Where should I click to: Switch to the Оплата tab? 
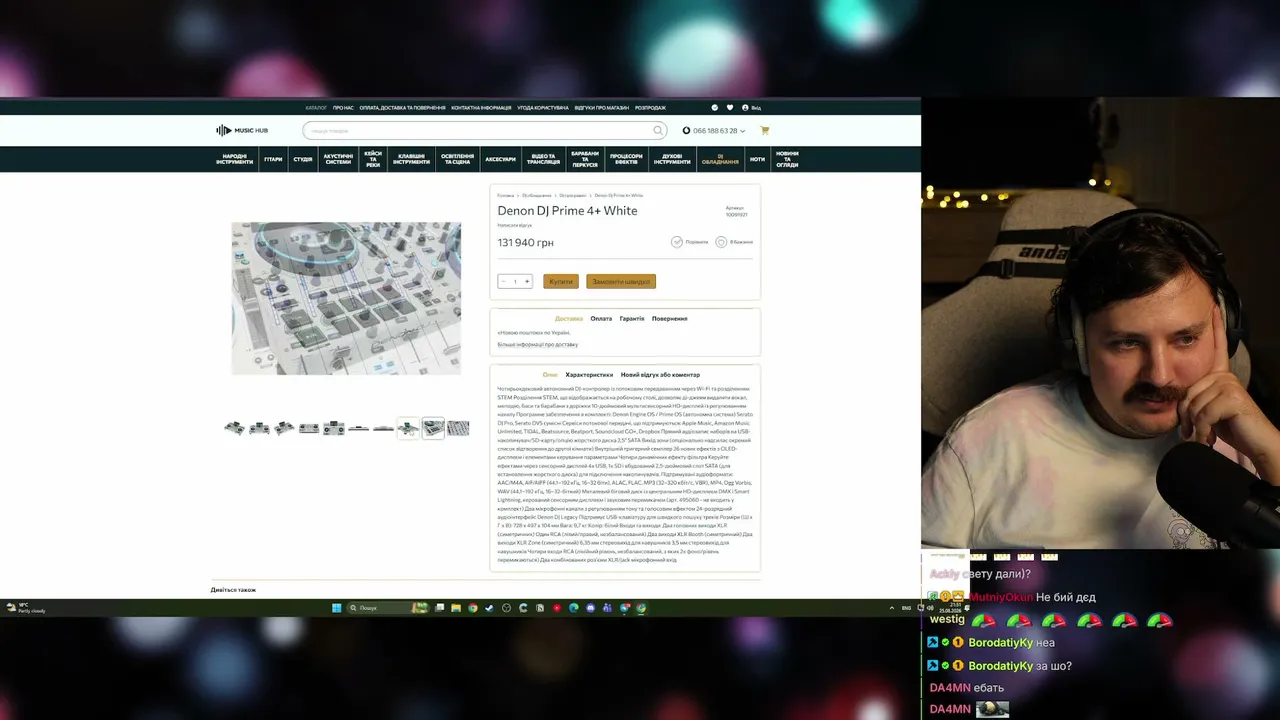click(x=601, y=318)
